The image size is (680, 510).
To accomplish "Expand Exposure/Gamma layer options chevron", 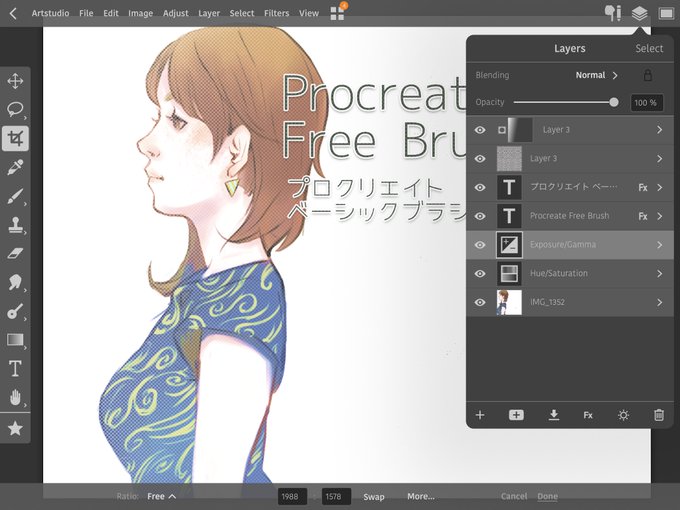I will tap(660, 245).
